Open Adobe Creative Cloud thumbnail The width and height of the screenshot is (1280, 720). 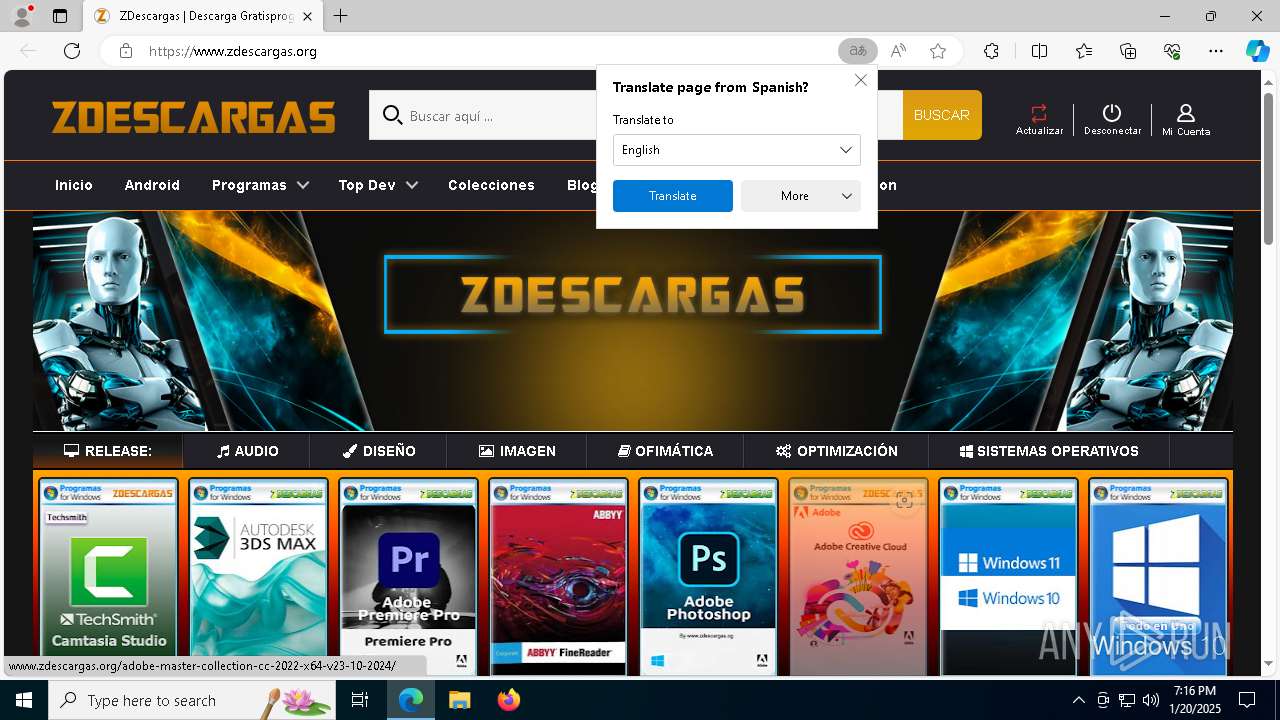858,575
